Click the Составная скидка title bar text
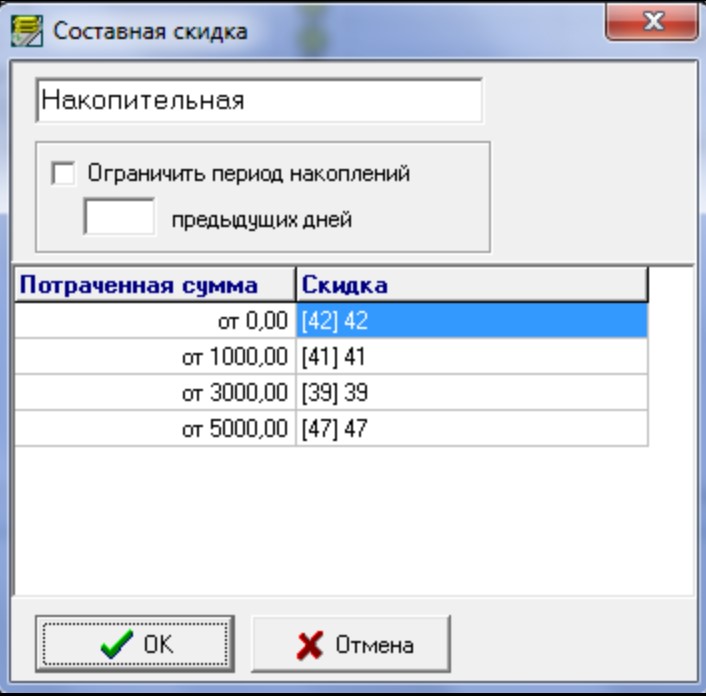 pyautogui.click(x=150, y=31)
